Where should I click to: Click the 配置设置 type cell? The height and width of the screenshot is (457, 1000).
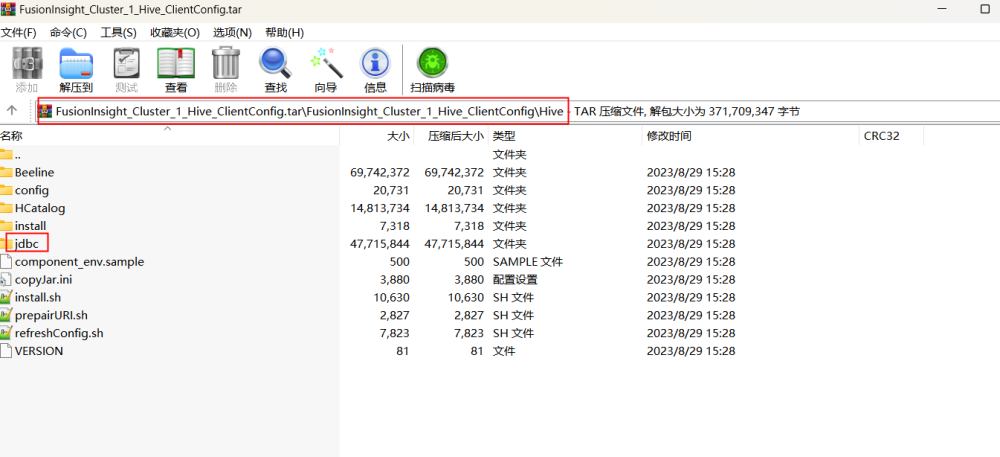515,279
